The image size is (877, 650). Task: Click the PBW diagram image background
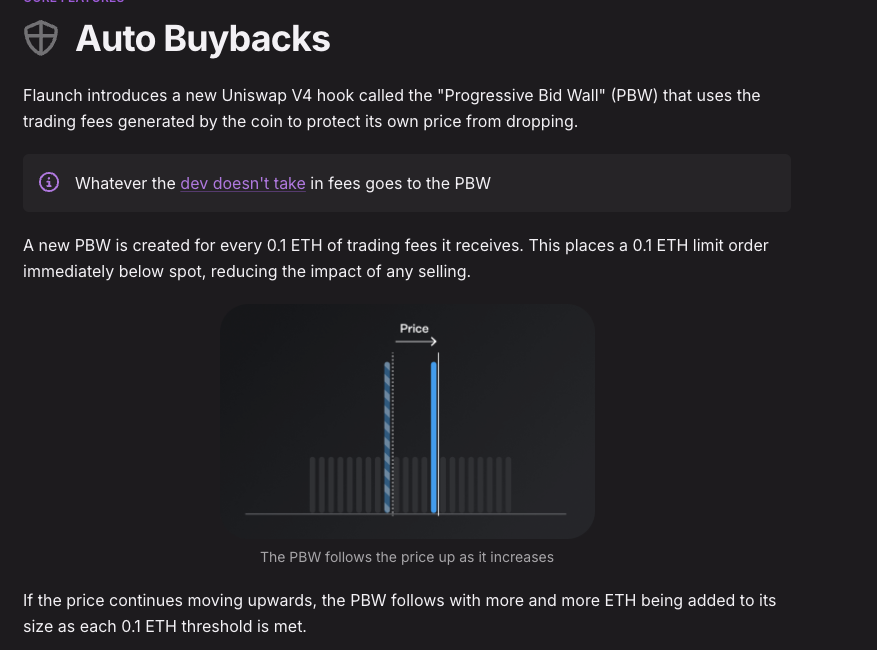(x=407, y=421)
